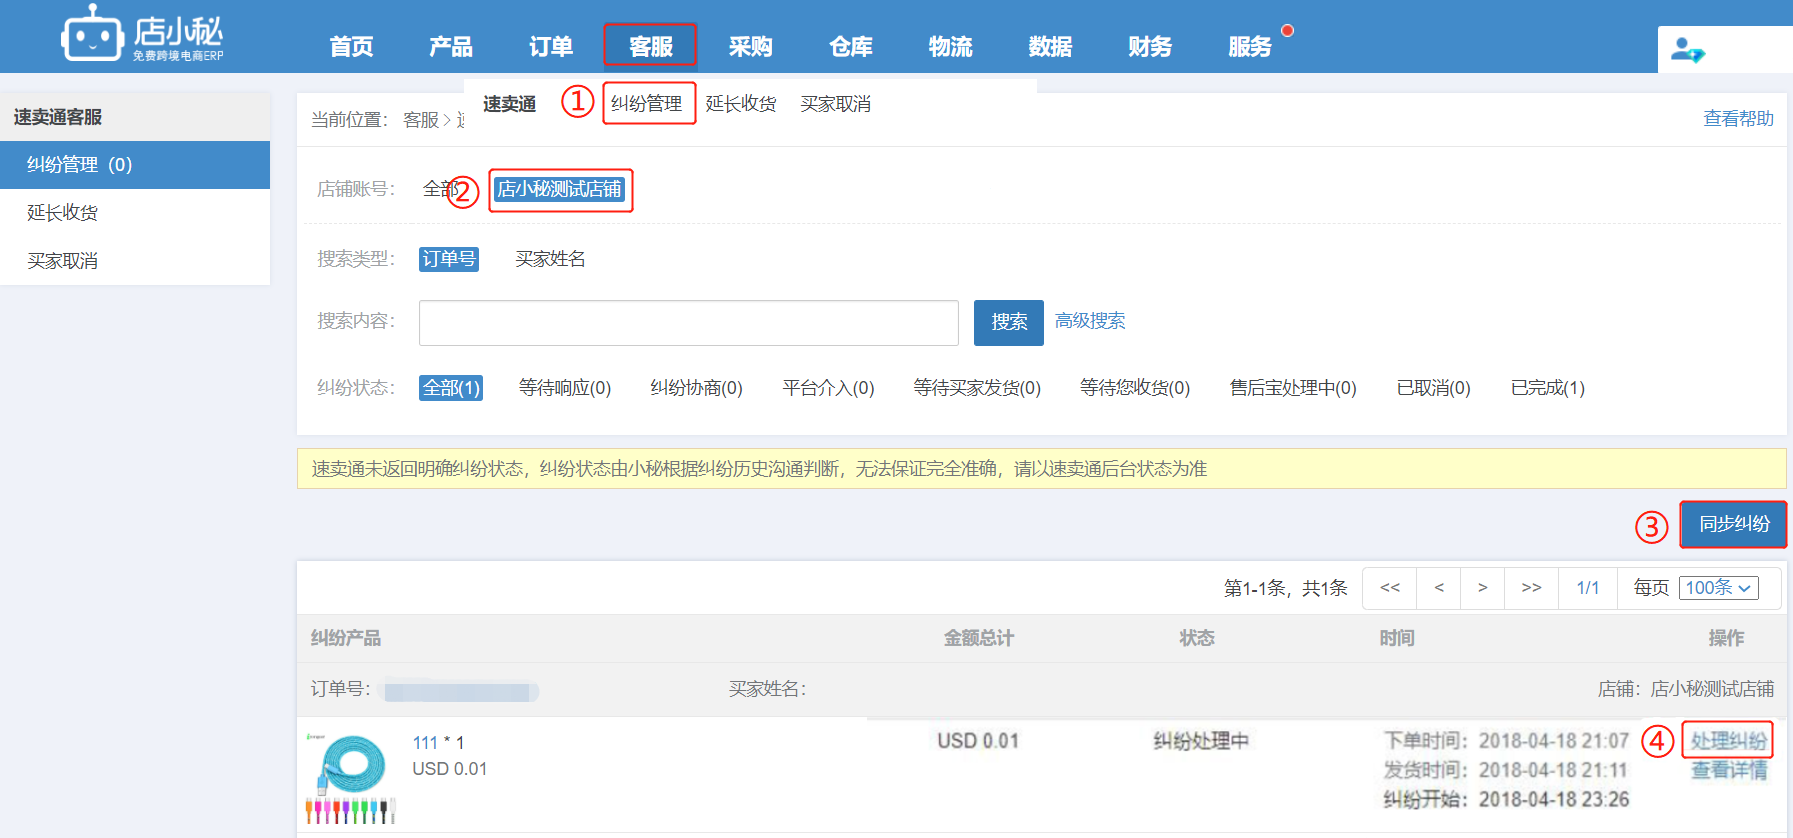1793x838 pixels.
Task: Open the 客服 top menu
Action: pyautogui.click(x=650, y=47)
